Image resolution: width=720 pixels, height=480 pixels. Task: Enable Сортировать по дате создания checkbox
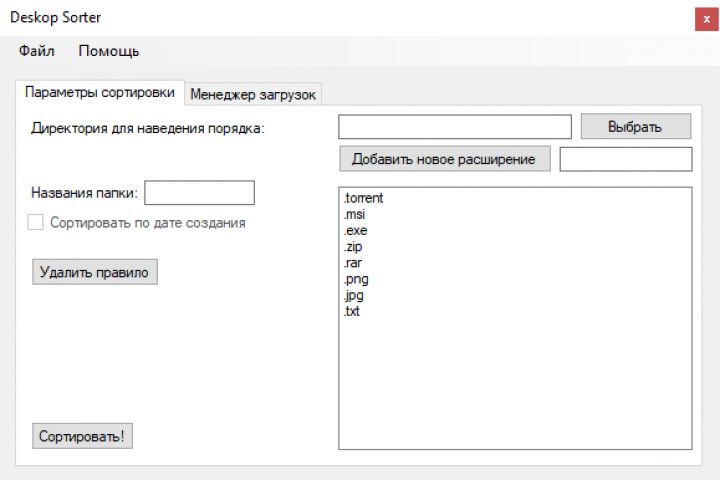[36, 223]
